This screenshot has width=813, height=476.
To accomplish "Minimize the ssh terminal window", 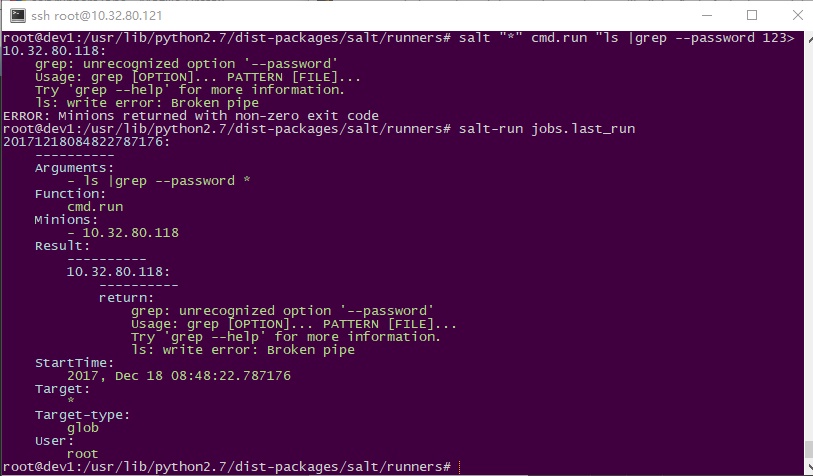I will point(707,15).
